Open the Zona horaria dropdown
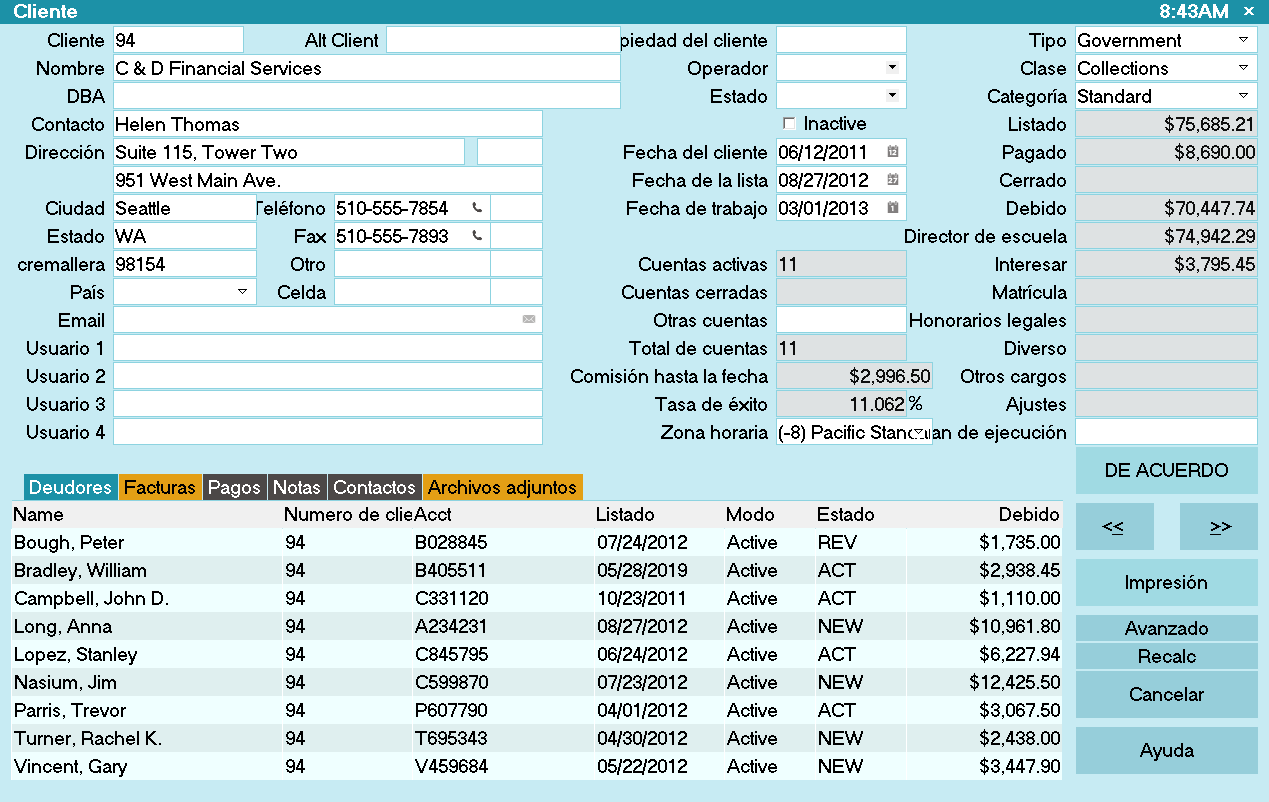 click(x=918, y=432)
